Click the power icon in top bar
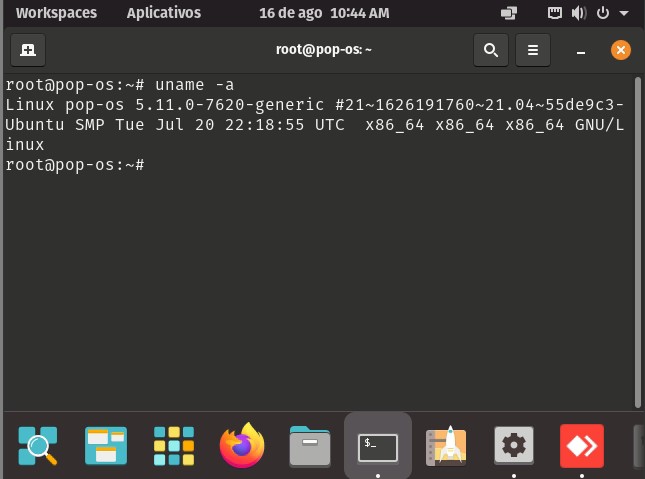 [x=603, y=13]
